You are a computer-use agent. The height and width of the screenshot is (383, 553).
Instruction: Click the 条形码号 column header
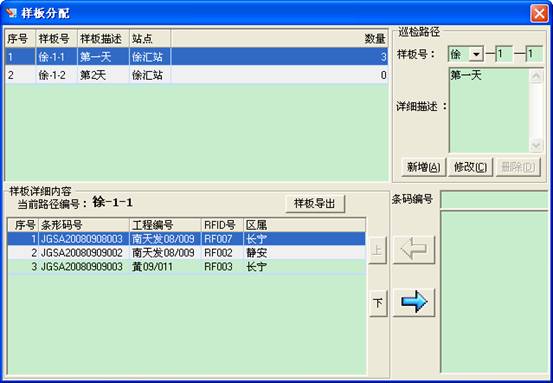pos(84,225)
